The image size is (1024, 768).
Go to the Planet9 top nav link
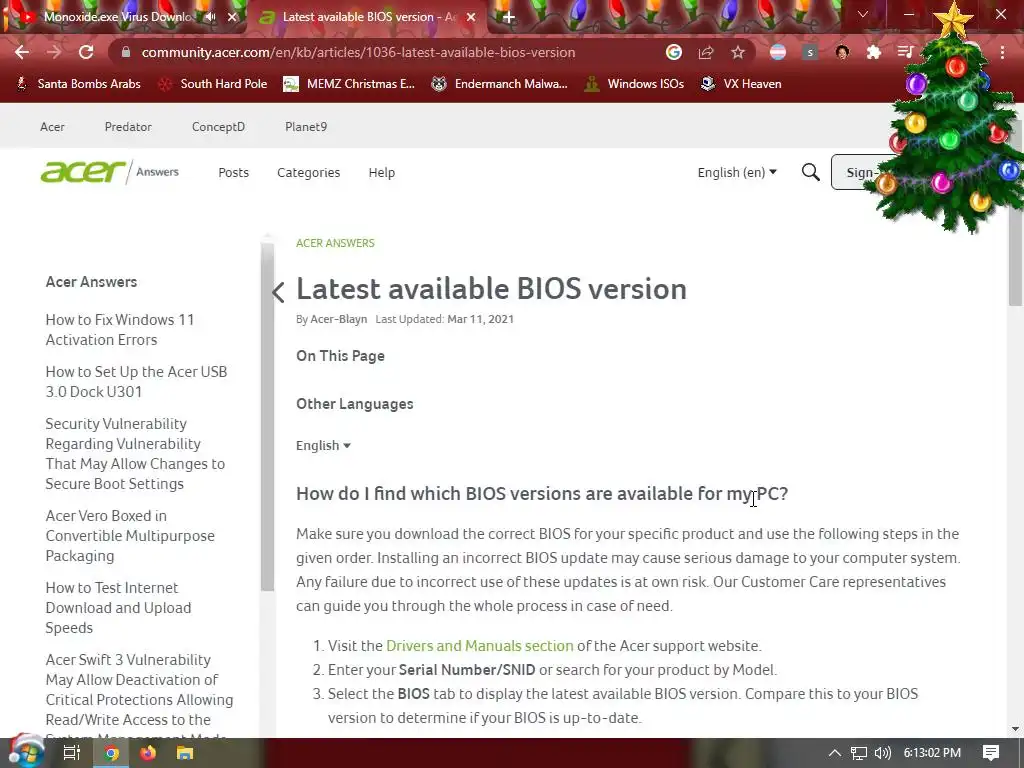point(306,127)
